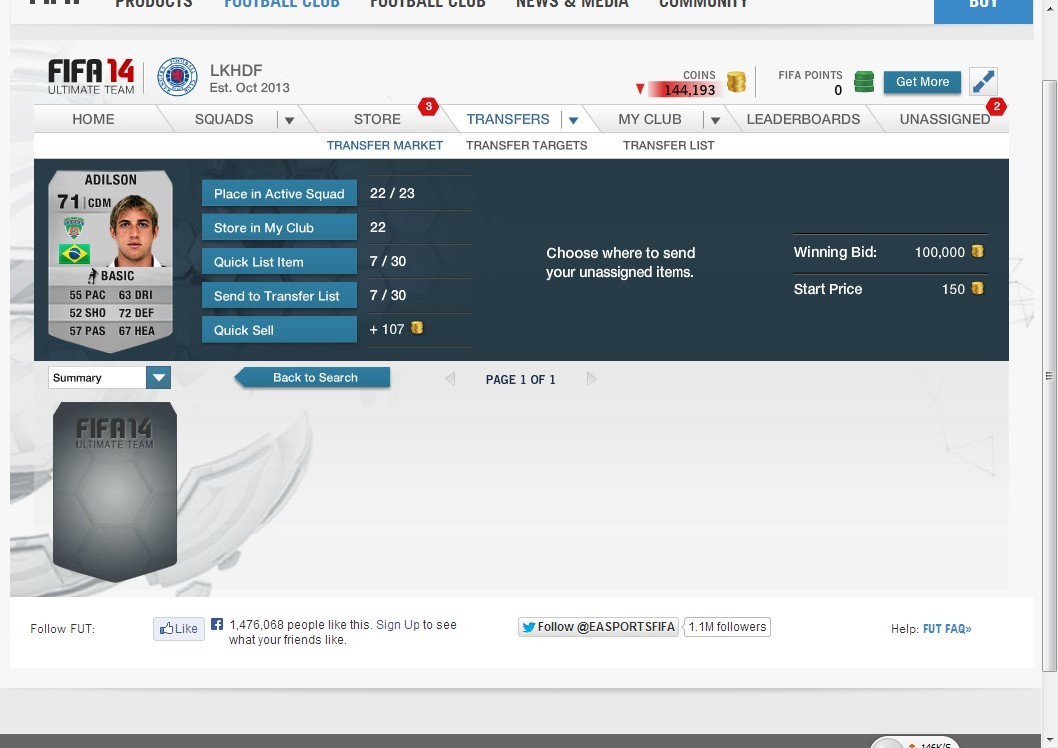Click the '1,476,068 people like this' text
Viewport: 1058px width, 748px height.
click(x=300, y=625)
